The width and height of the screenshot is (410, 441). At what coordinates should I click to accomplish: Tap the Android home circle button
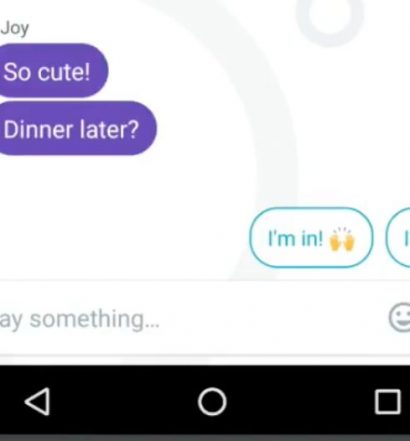(212, 401)
